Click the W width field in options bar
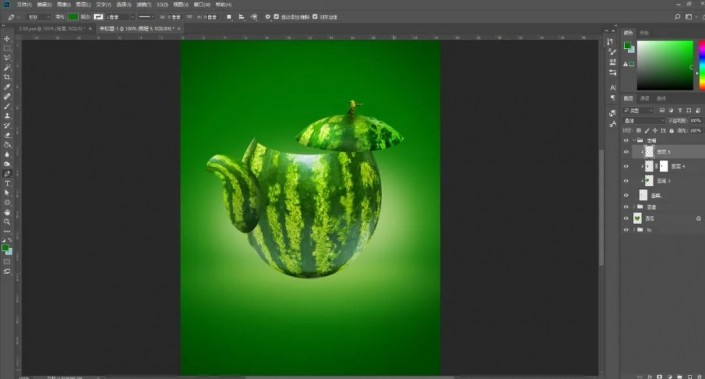The height and width of the screenshot is (379, 705). click(175, 17)
